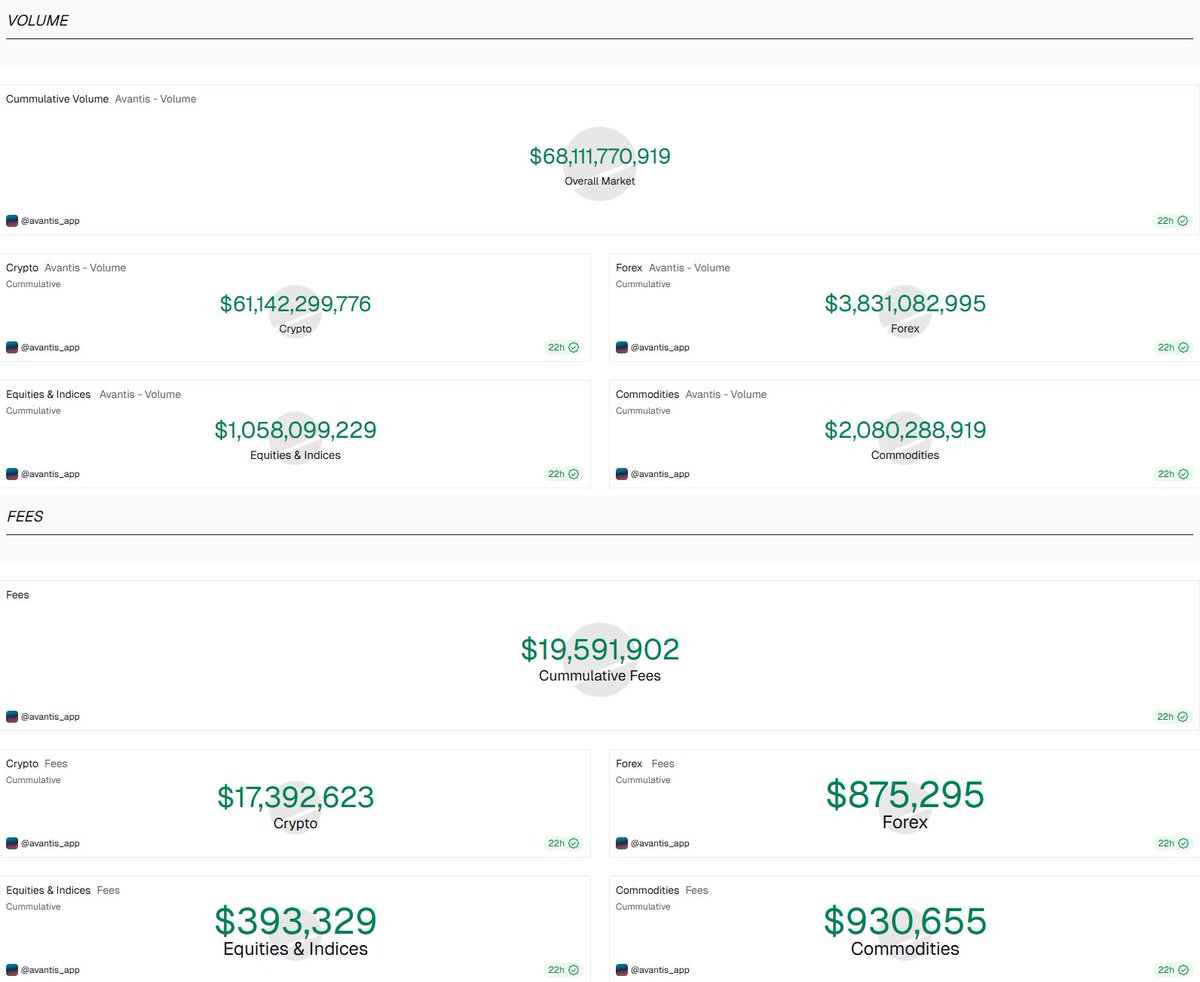Select the $3,831,082,995 forex volume value
This screenshot has height=982, width=1200.
tap(905, 304)
